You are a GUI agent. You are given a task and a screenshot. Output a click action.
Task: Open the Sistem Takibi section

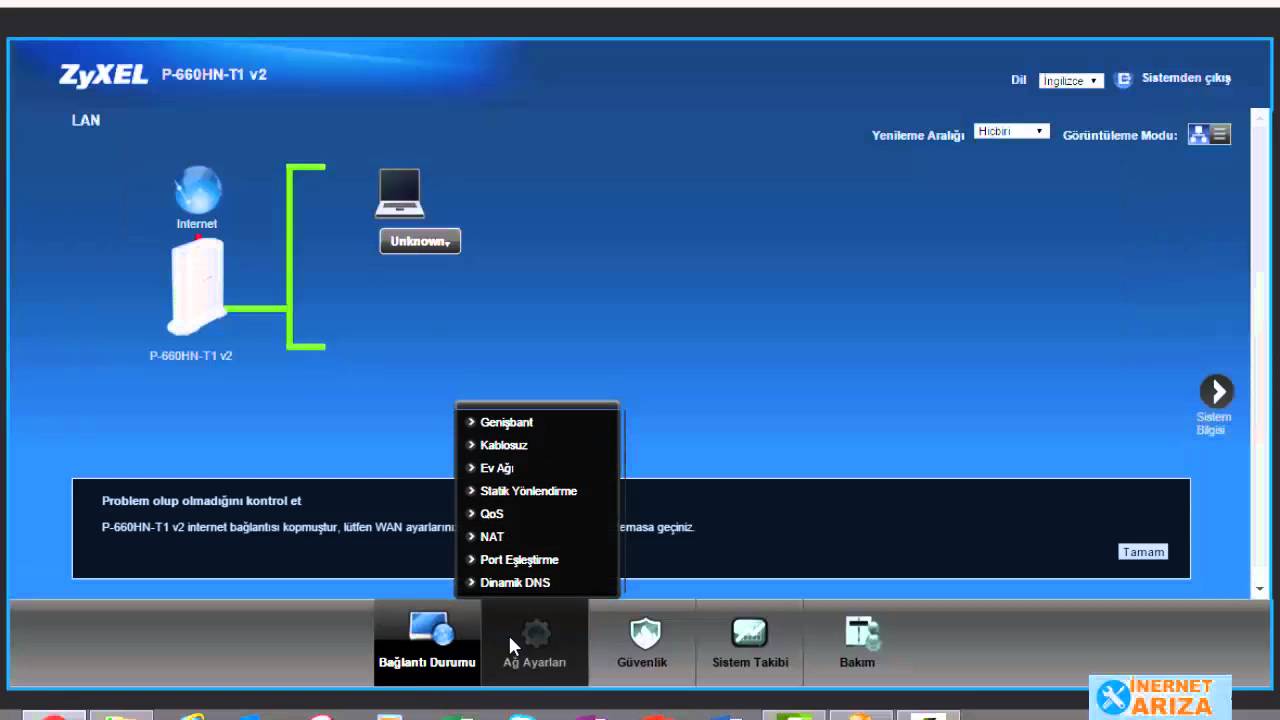tap(750, 642)
